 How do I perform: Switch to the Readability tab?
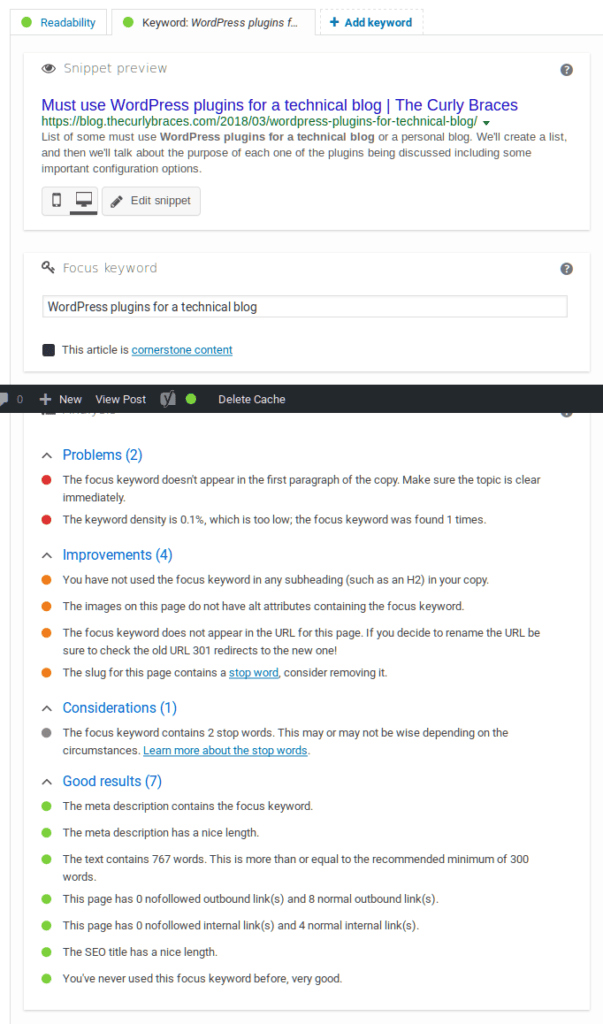(x=59, y=22)
